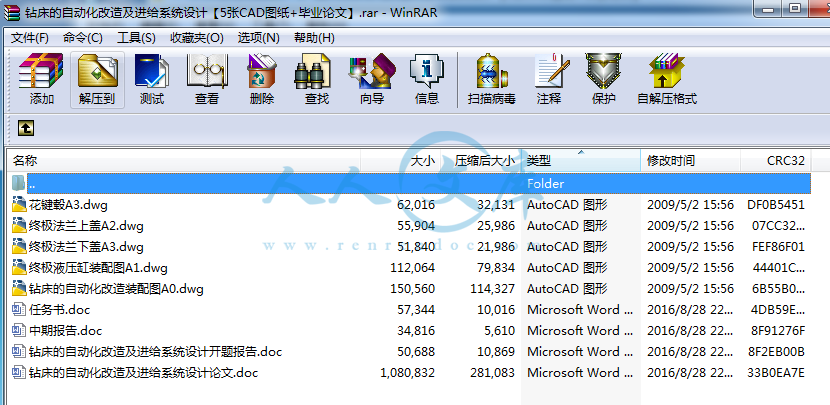830x405 pixels.
Task: Click the 删除 (Delete) toolbar icon
Action: (261, 79)
